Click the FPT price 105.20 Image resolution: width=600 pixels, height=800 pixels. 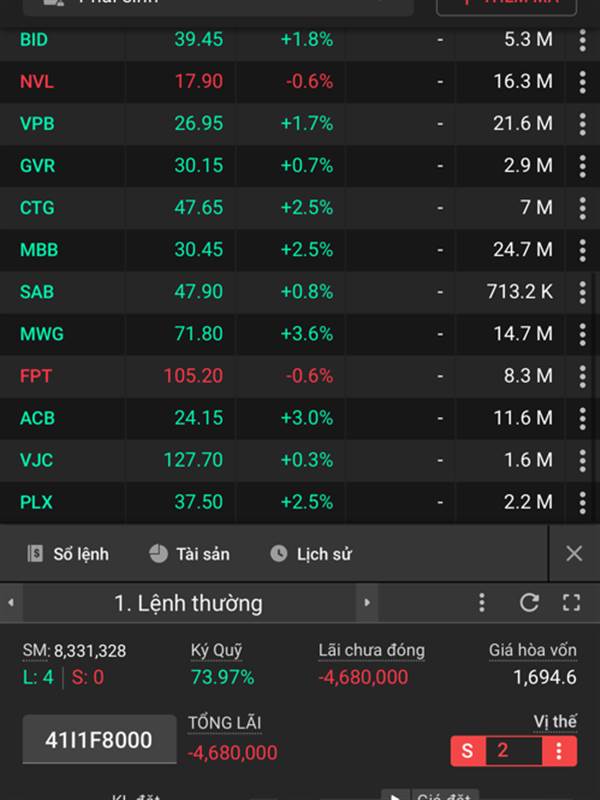[x=193, y=377]
